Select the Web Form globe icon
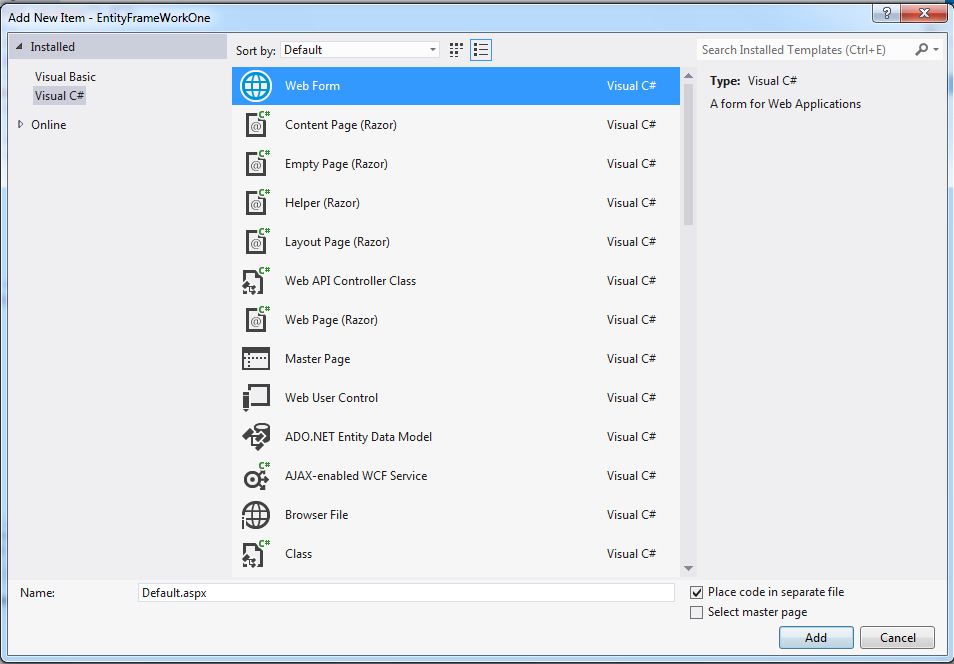The height and width of the screenshot is (664, 954). (x=256, y=86)
